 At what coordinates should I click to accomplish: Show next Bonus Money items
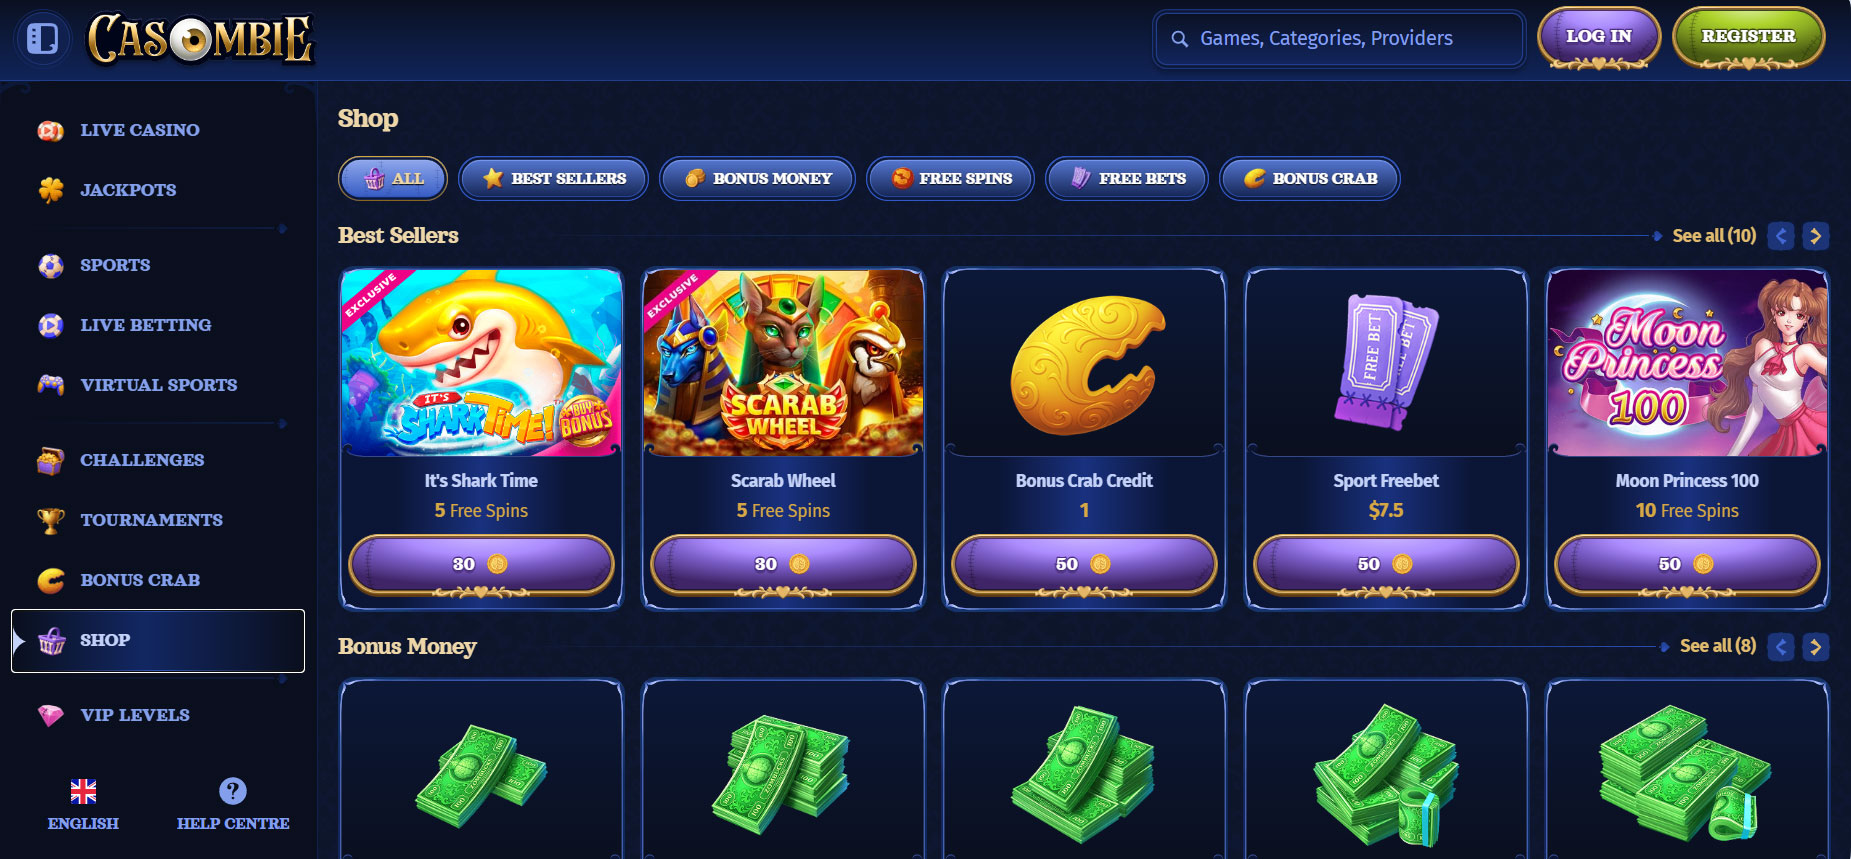coord(1816,647)
